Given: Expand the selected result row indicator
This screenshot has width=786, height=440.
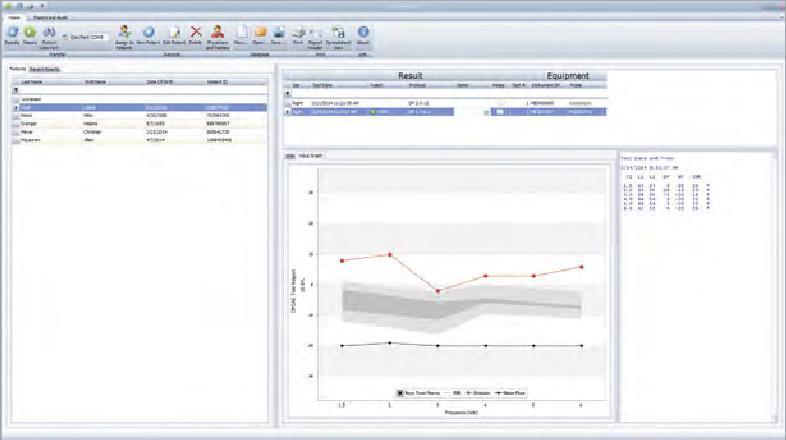Looking at the screenshot, I should coord(287,112).
